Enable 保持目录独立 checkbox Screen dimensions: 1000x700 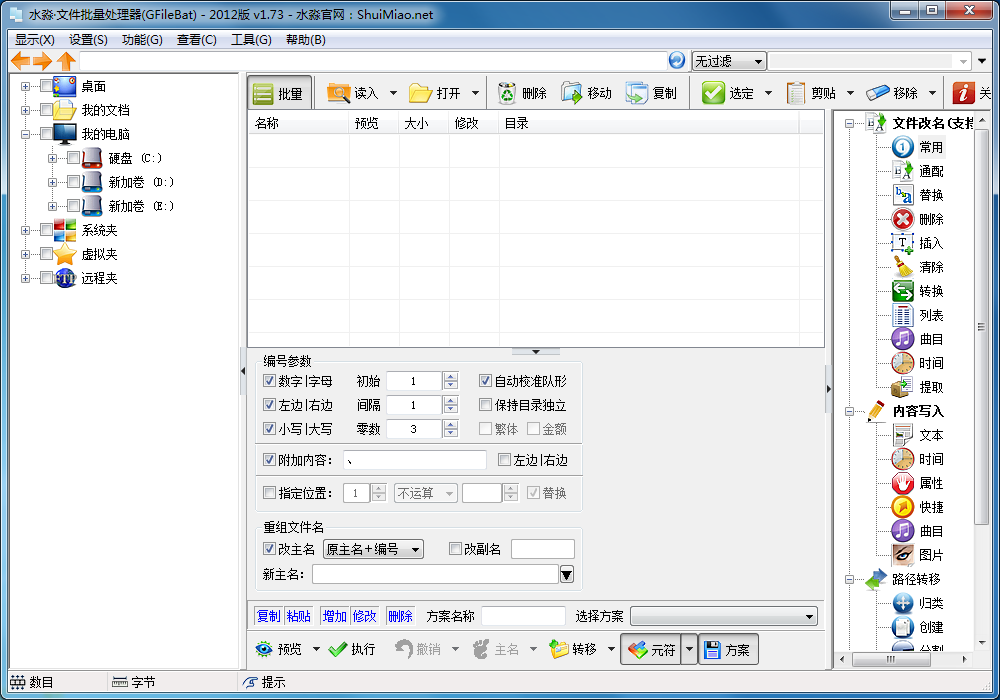(x=485, y=405)
